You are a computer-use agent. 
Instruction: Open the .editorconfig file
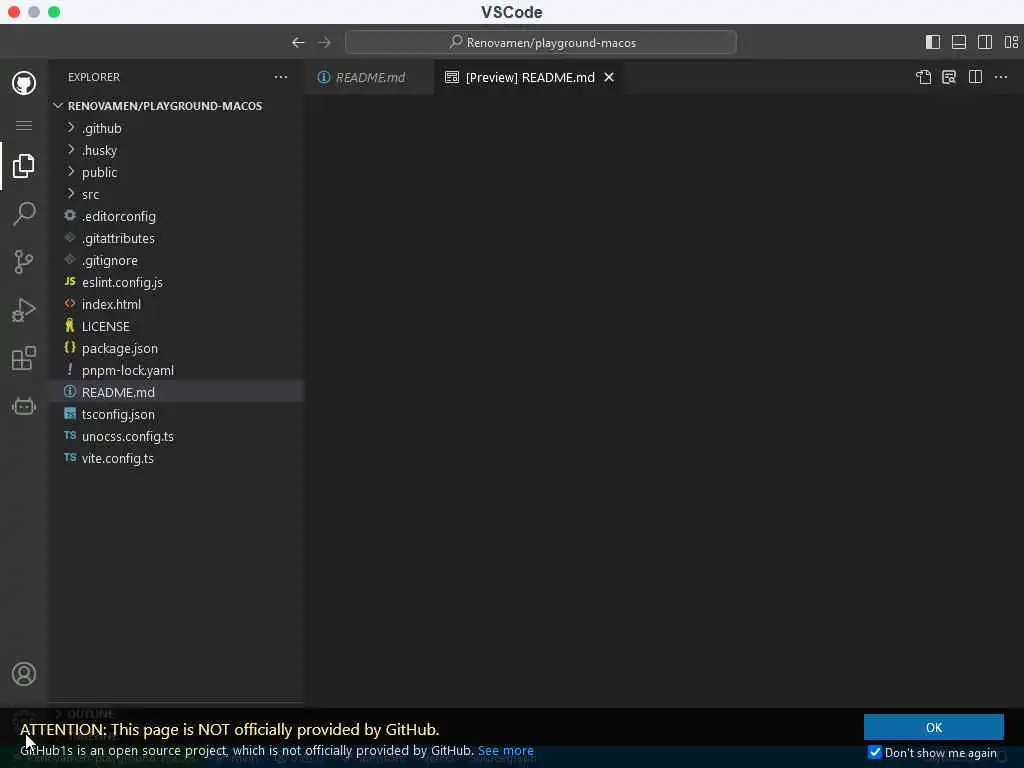[x=175, y=216]
